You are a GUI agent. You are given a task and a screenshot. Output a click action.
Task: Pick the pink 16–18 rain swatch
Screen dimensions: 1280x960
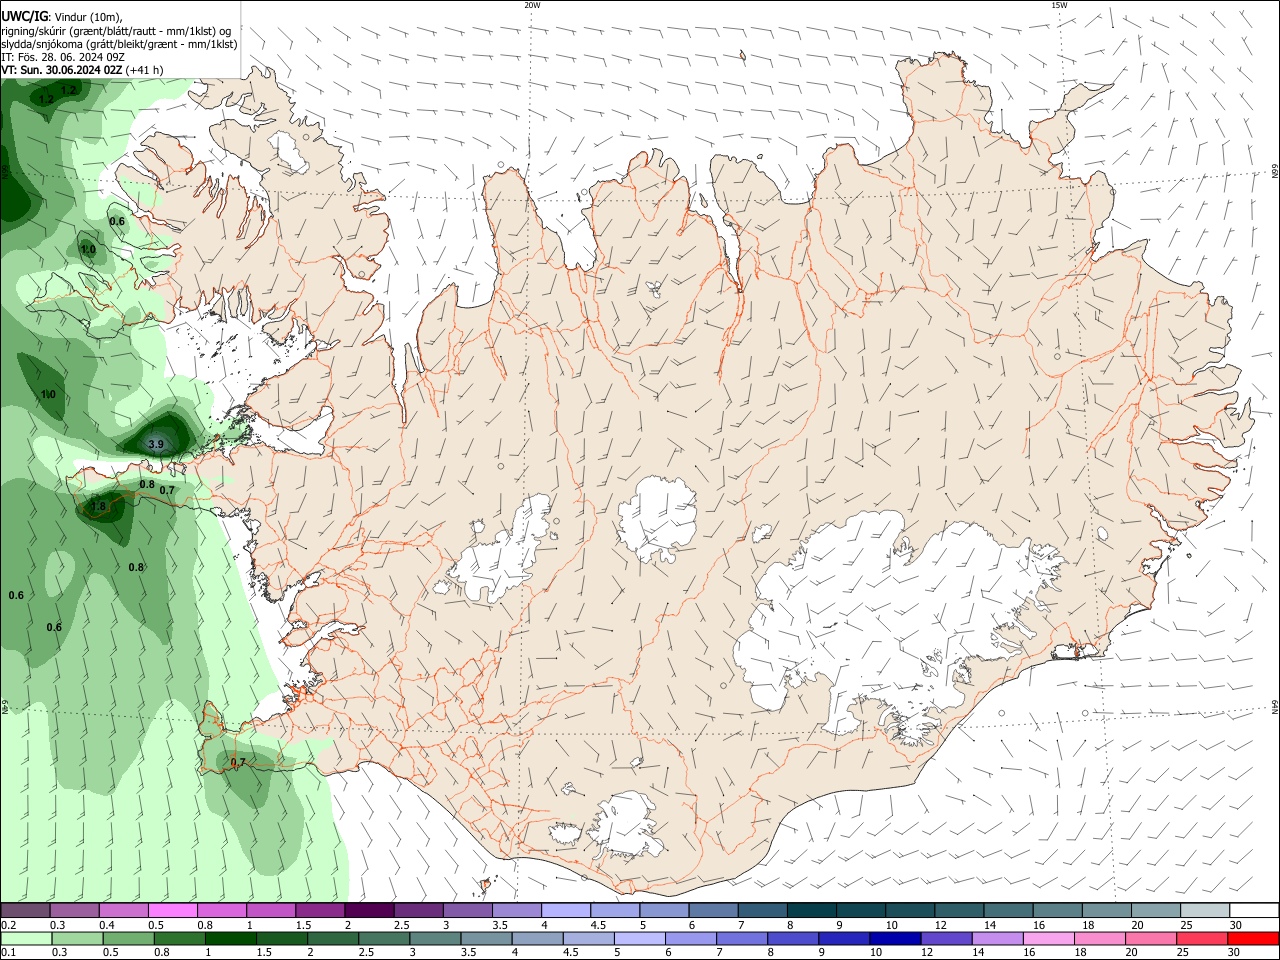[x=1048, y=939]
